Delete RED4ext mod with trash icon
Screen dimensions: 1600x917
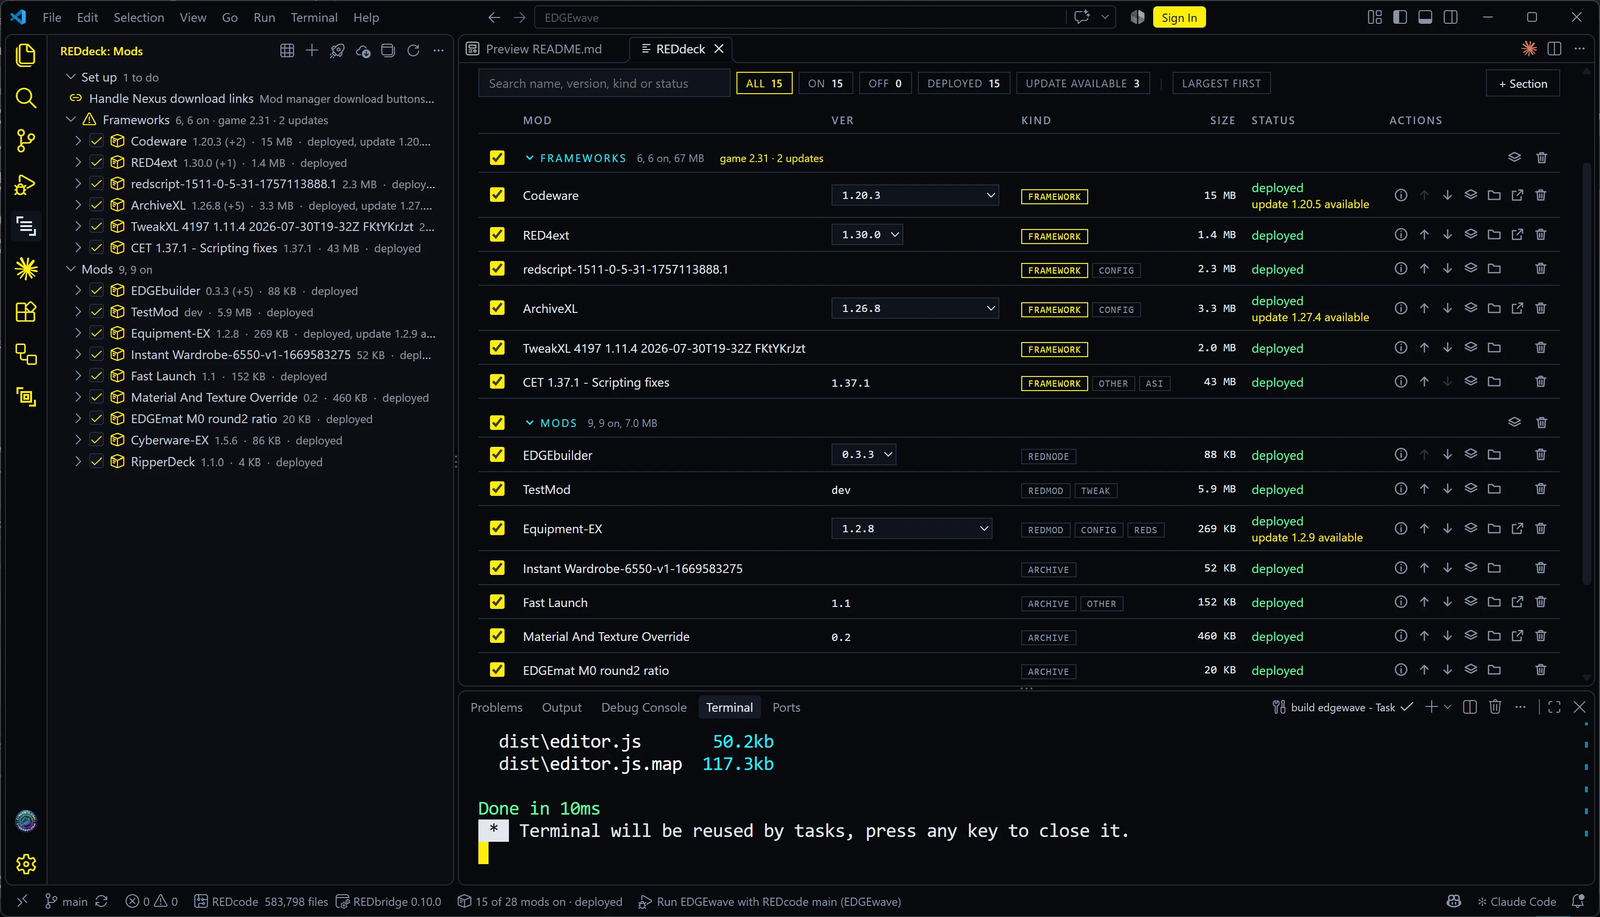pyautogui.click(x=1541, y=235)
